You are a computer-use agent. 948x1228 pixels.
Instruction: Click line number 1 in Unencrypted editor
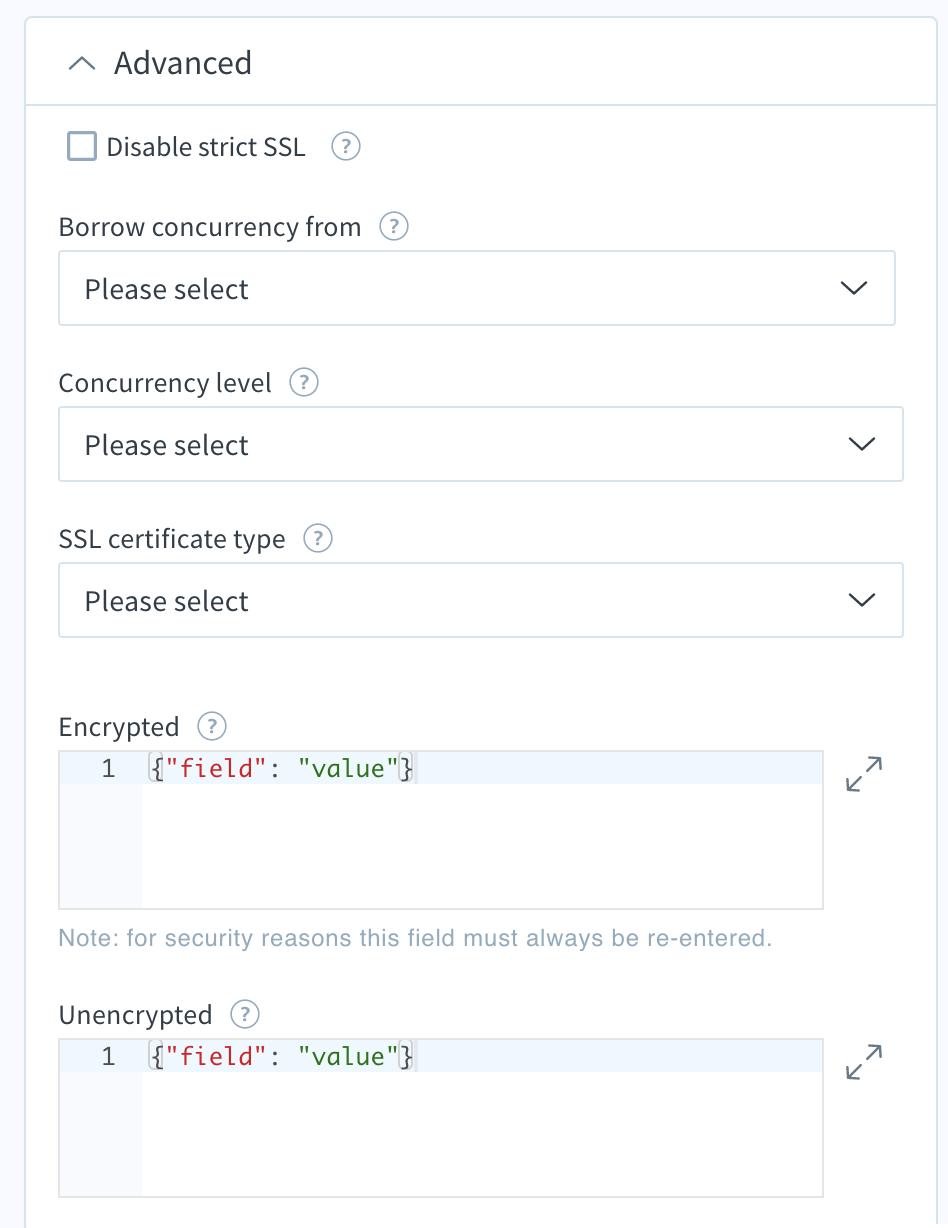click(x=108, y=1057)
